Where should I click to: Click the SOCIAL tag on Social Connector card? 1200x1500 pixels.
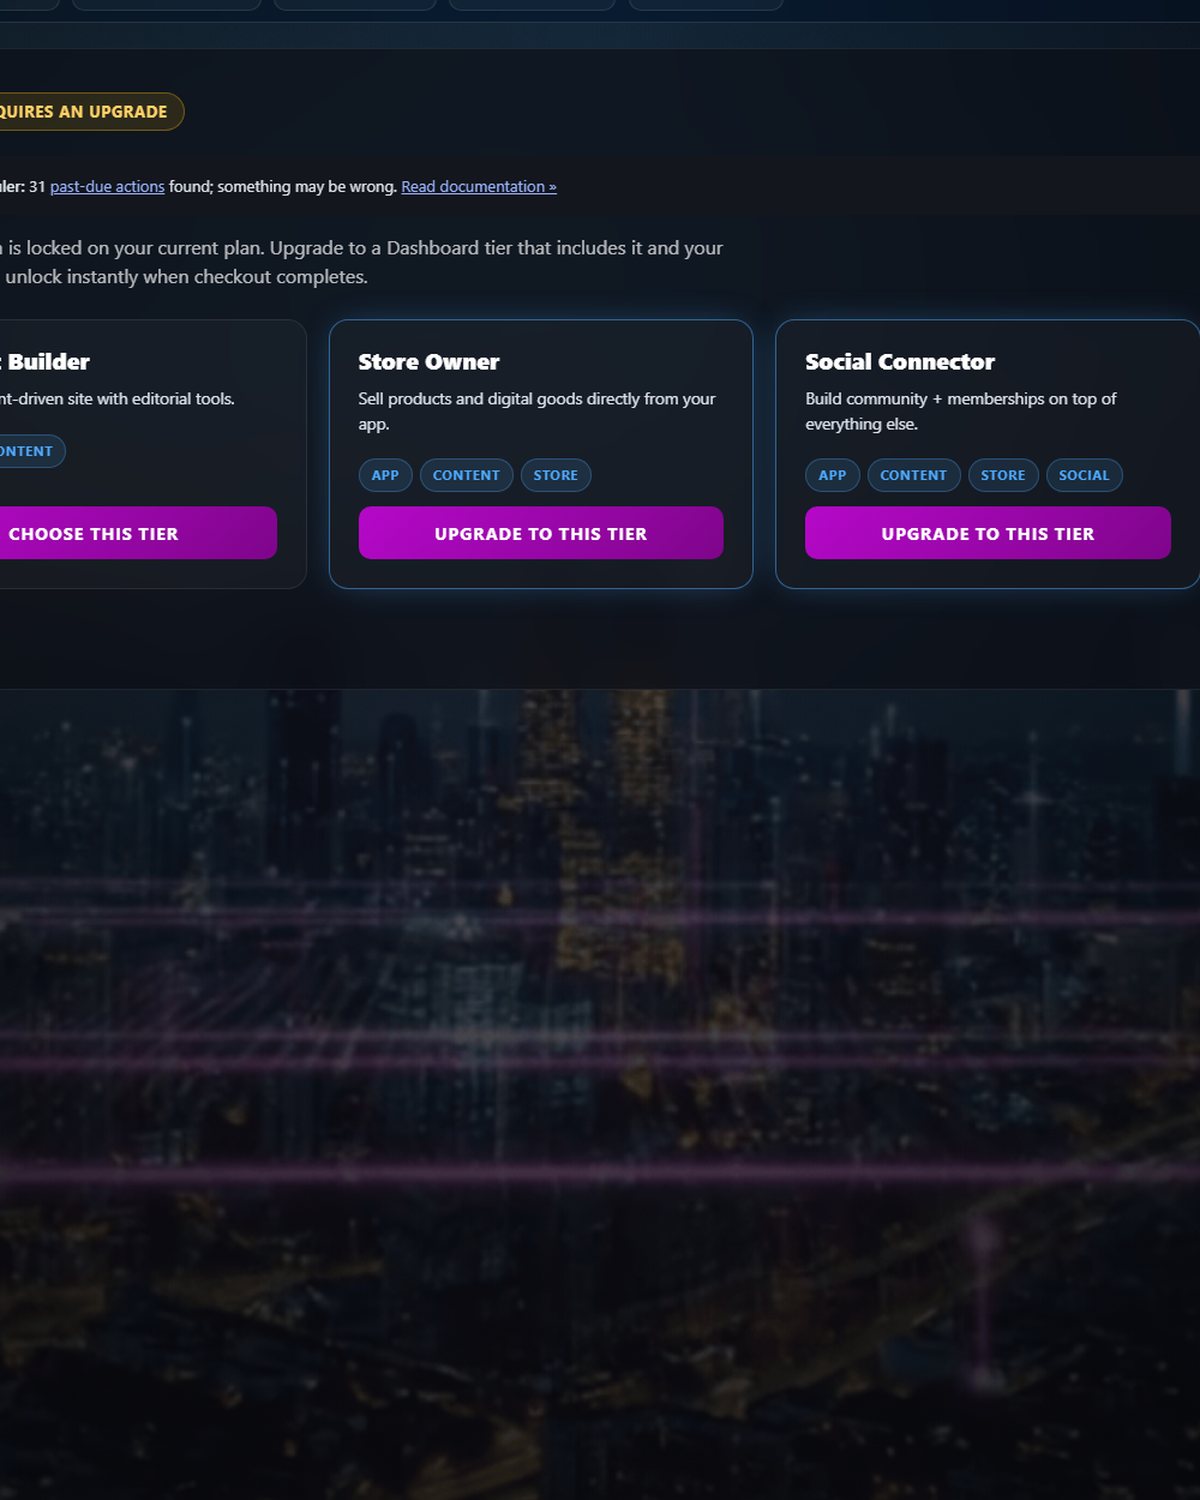click(x=1084, y=475)
